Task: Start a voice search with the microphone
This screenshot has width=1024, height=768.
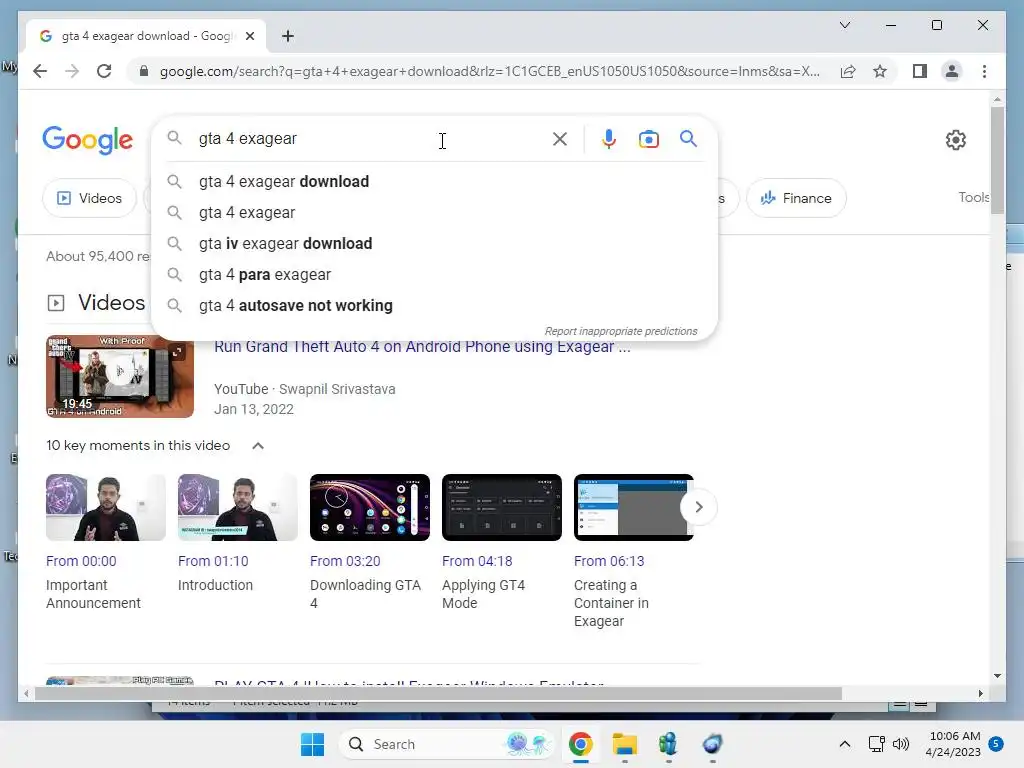Action: pos(609,139)
